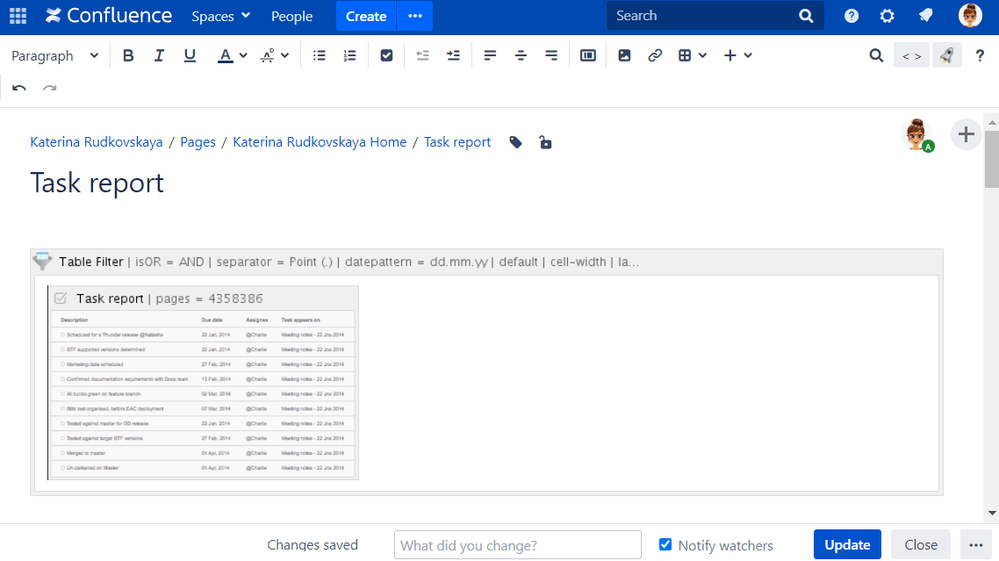Apply current text color button
999x561 pixels.
(x=225, y=56)
